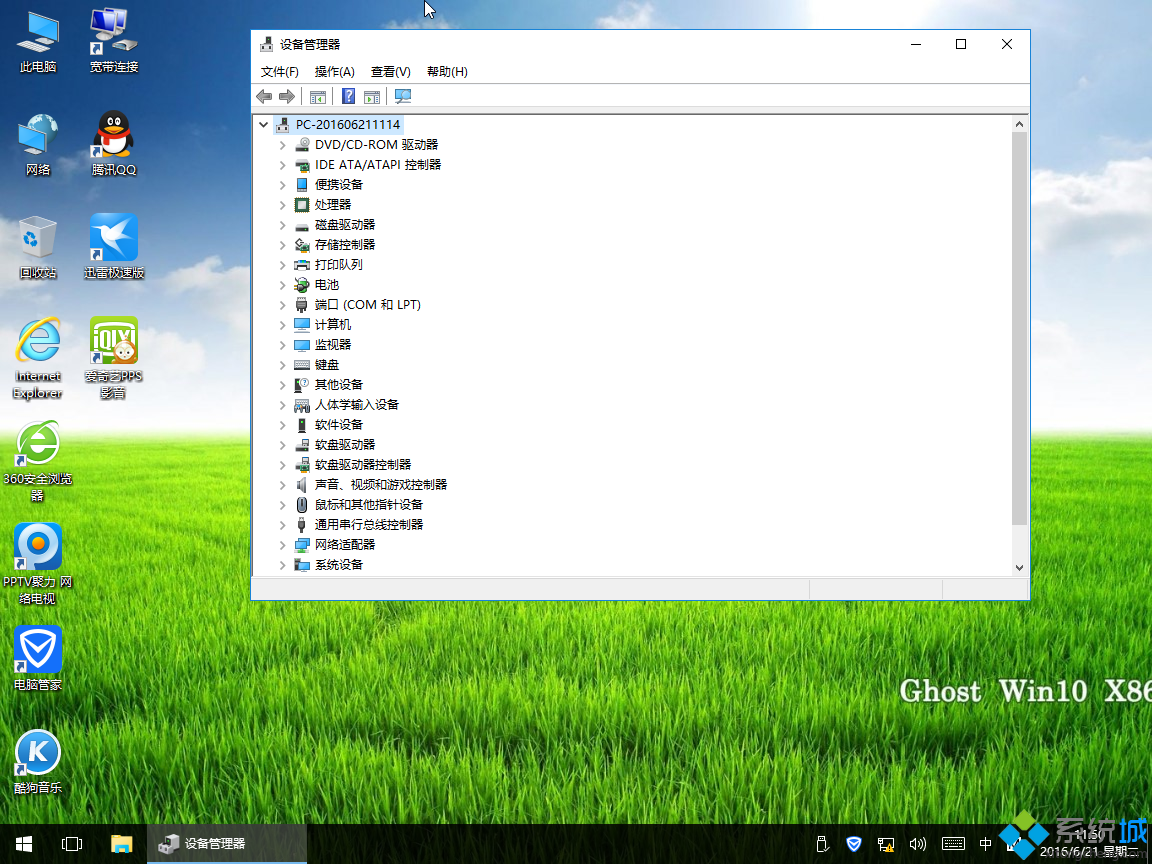Open the 查看(V) menu
Screen dimensions: 1152x864
pos(390,71)
